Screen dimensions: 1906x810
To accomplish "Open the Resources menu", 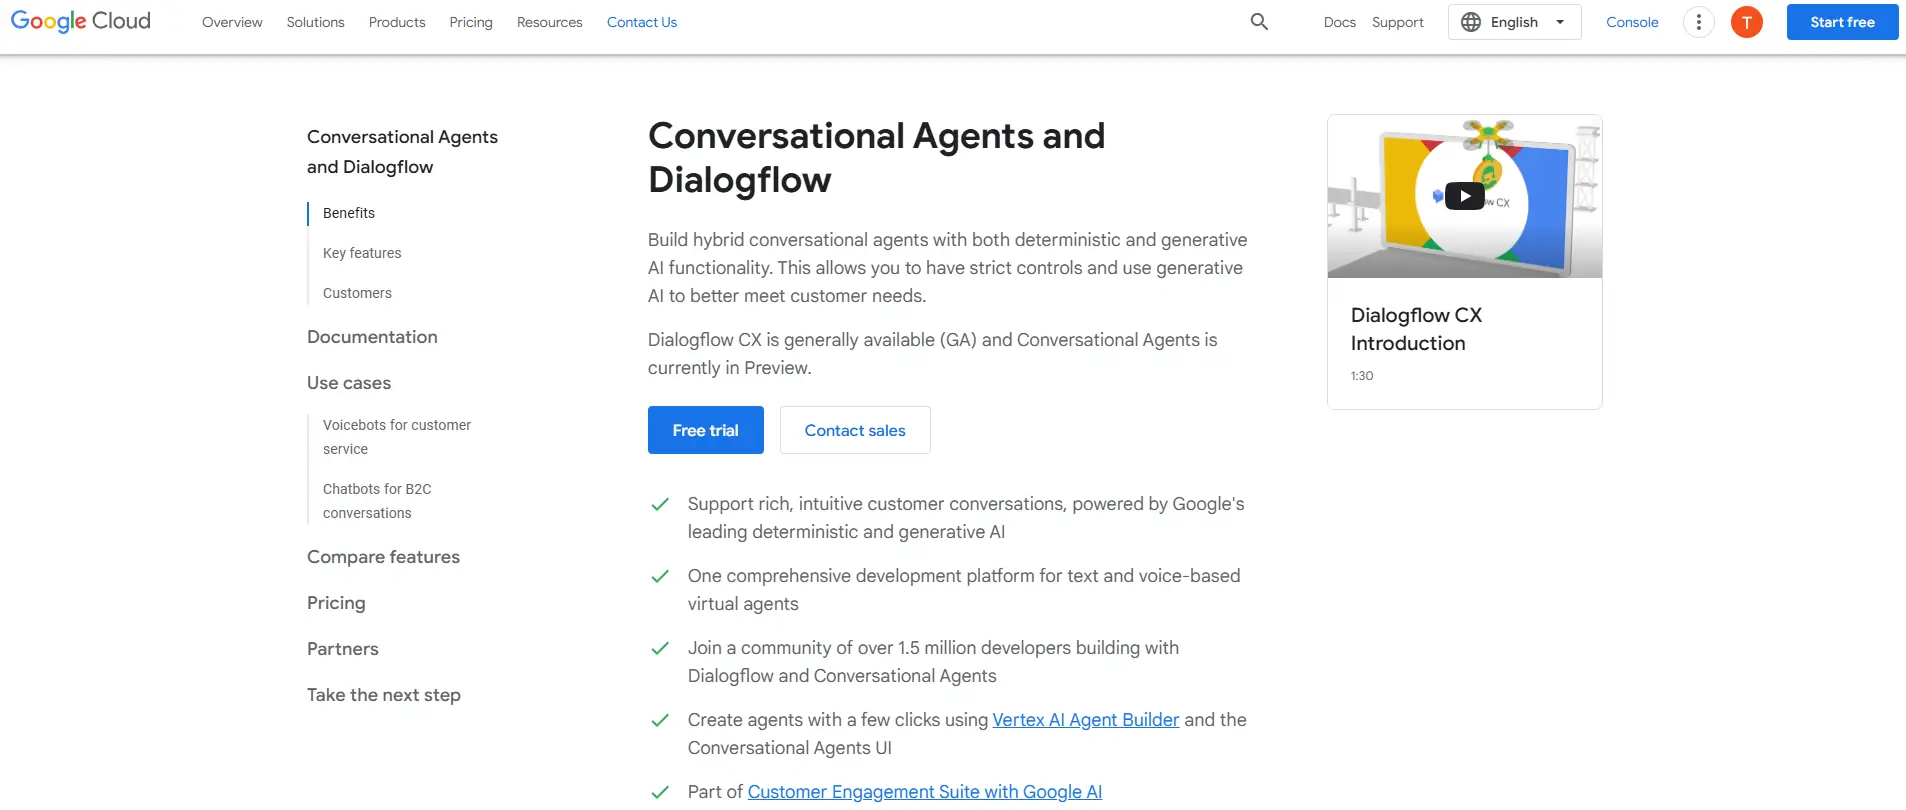I will coord(549,22).
